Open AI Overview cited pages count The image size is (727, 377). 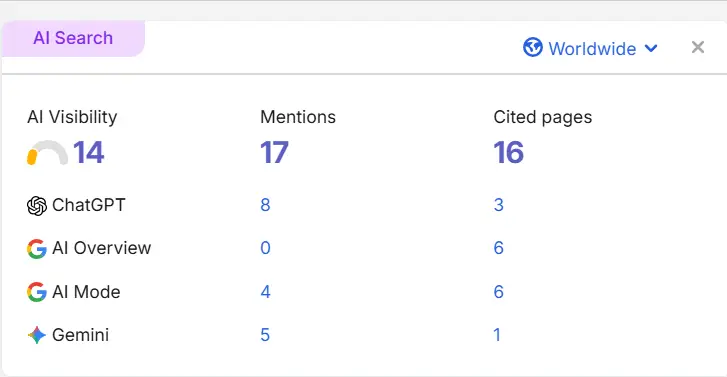pyautogui.click(x=498, y=248)
